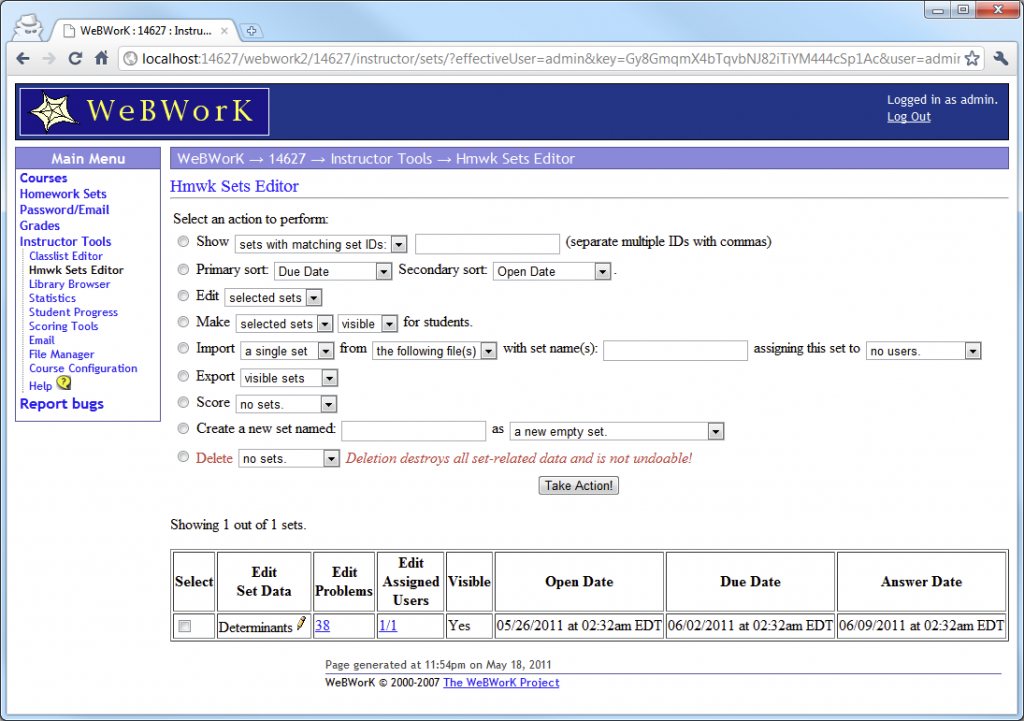Screen dimensions: 1024x721
Task: Click the browser home icon
Action: (103, 59)
